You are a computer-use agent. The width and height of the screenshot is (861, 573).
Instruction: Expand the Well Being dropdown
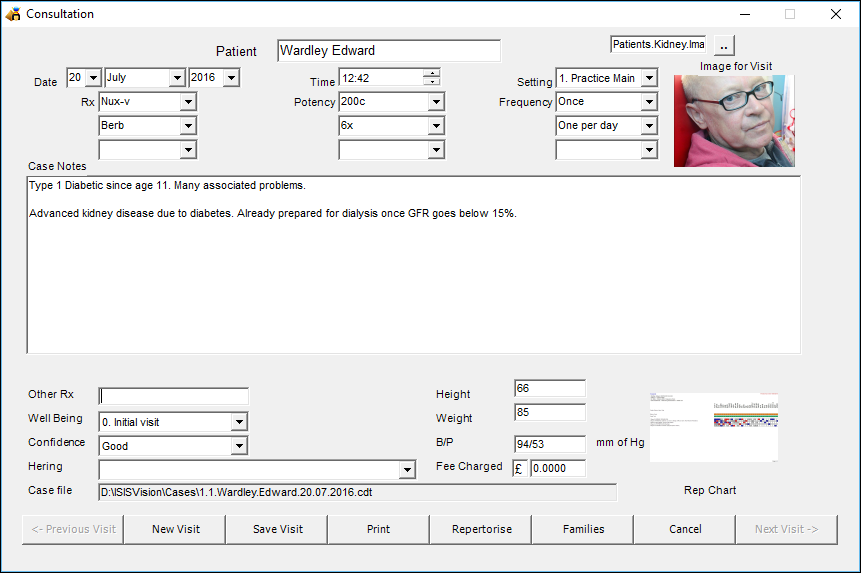pos(239,422)
